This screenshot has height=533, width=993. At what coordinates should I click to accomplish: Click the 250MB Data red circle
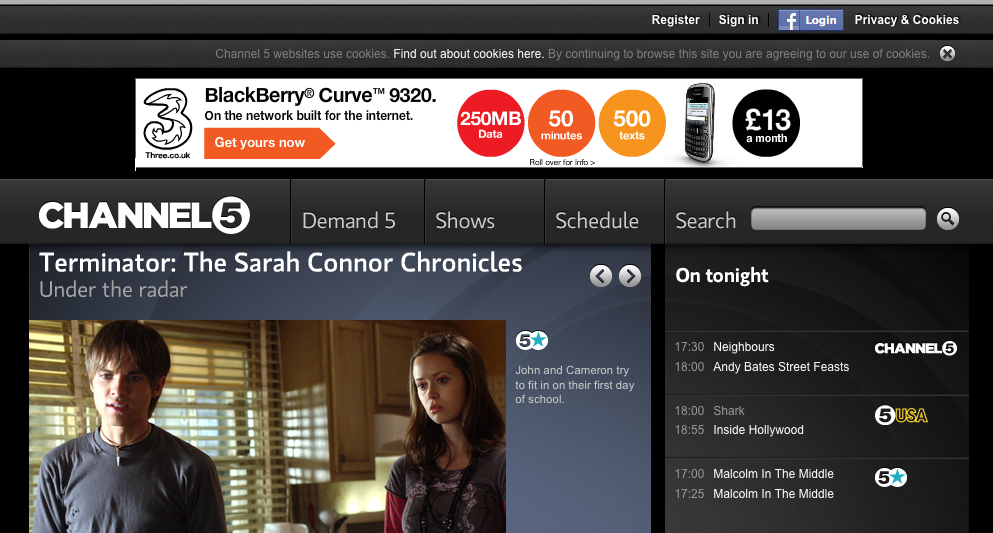[491, 123]
